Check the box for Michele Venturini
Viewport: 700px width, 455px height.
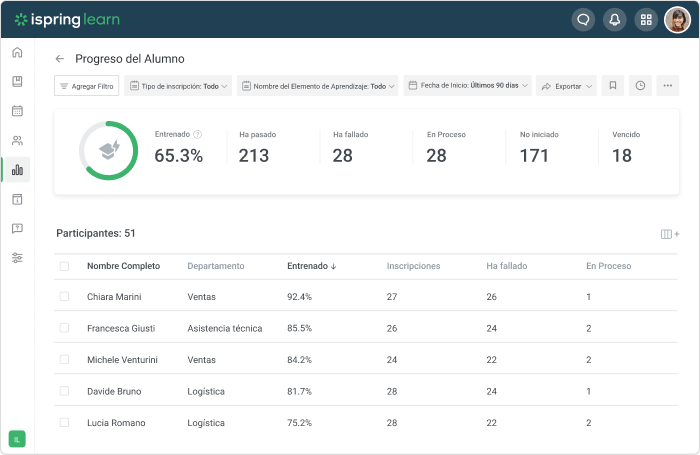pyautogui.click(x=64, y=359)
